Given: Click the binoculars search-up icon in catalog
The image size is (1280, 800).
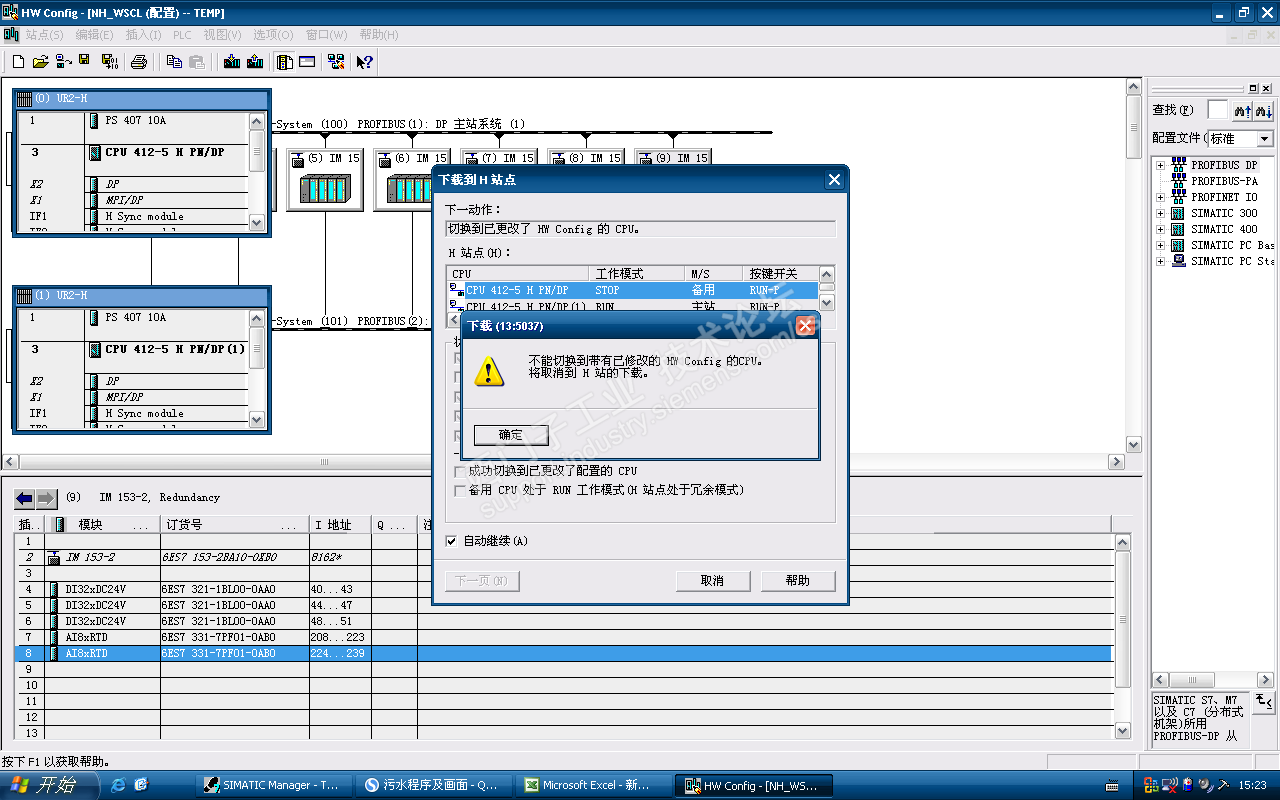Looking at the screenshot, I should (x=1241, y=110).
